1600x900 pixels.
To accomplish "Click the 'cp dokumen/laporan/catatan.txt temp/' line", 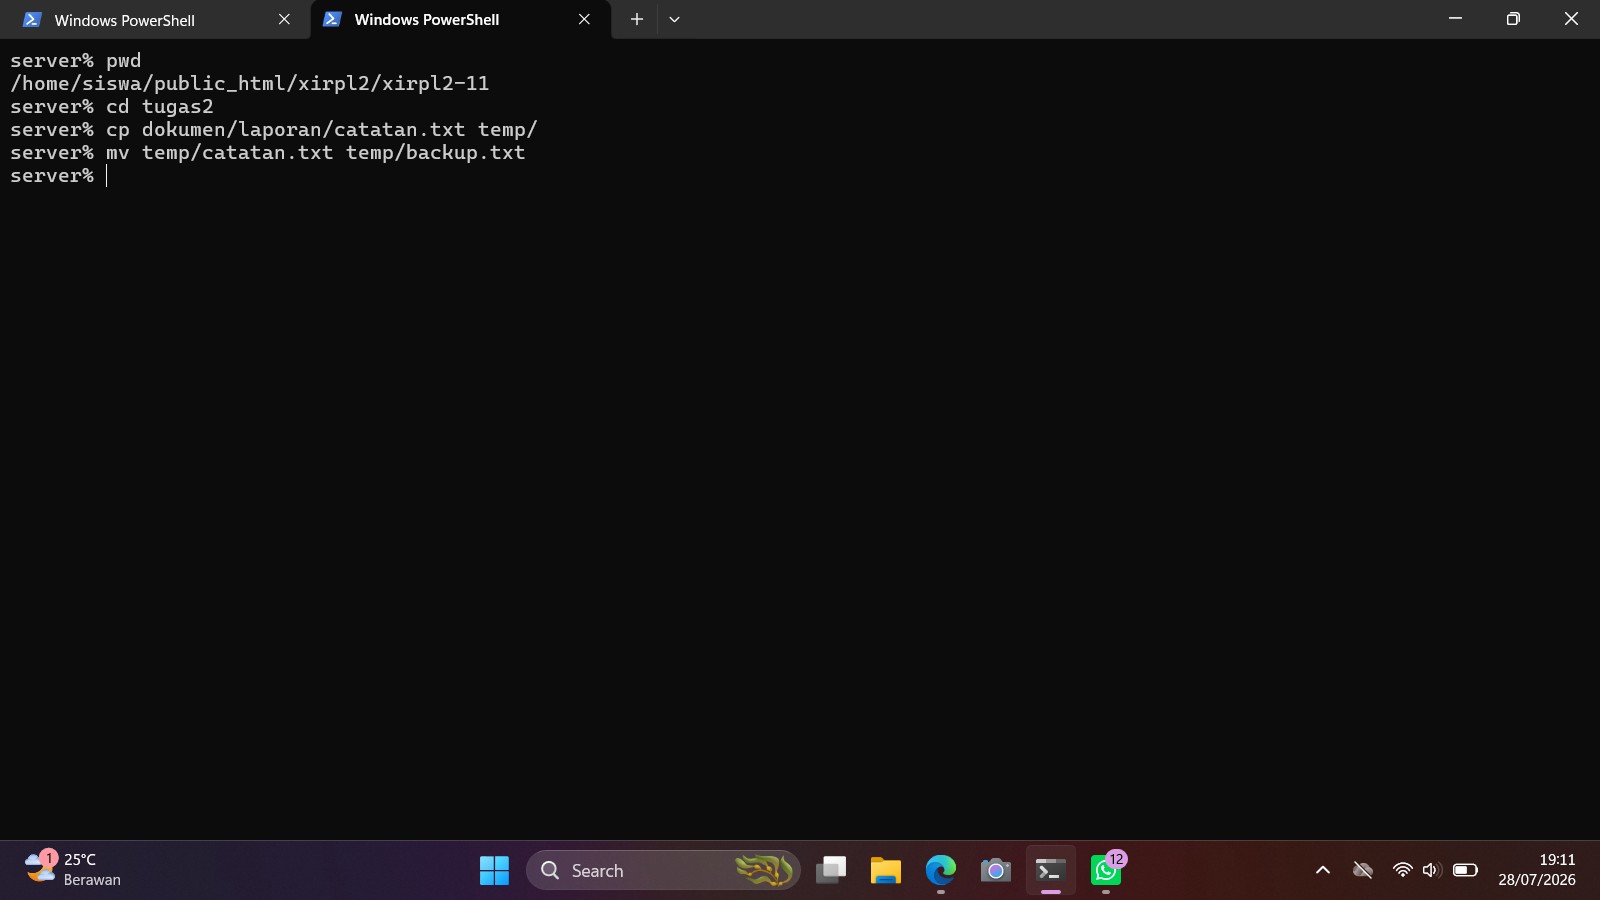I will [274, 130].
